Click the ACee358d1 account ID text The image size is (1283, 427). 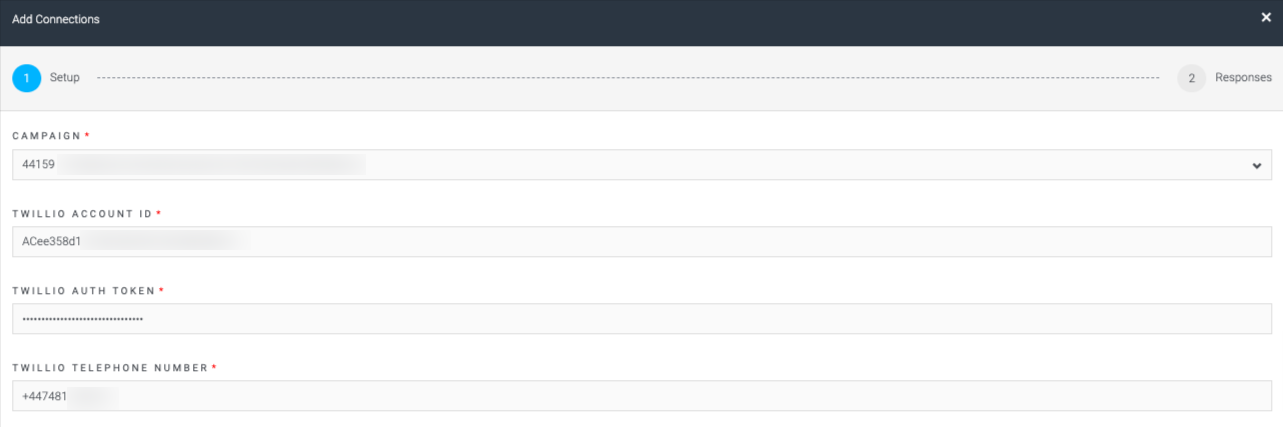(51, 242)
